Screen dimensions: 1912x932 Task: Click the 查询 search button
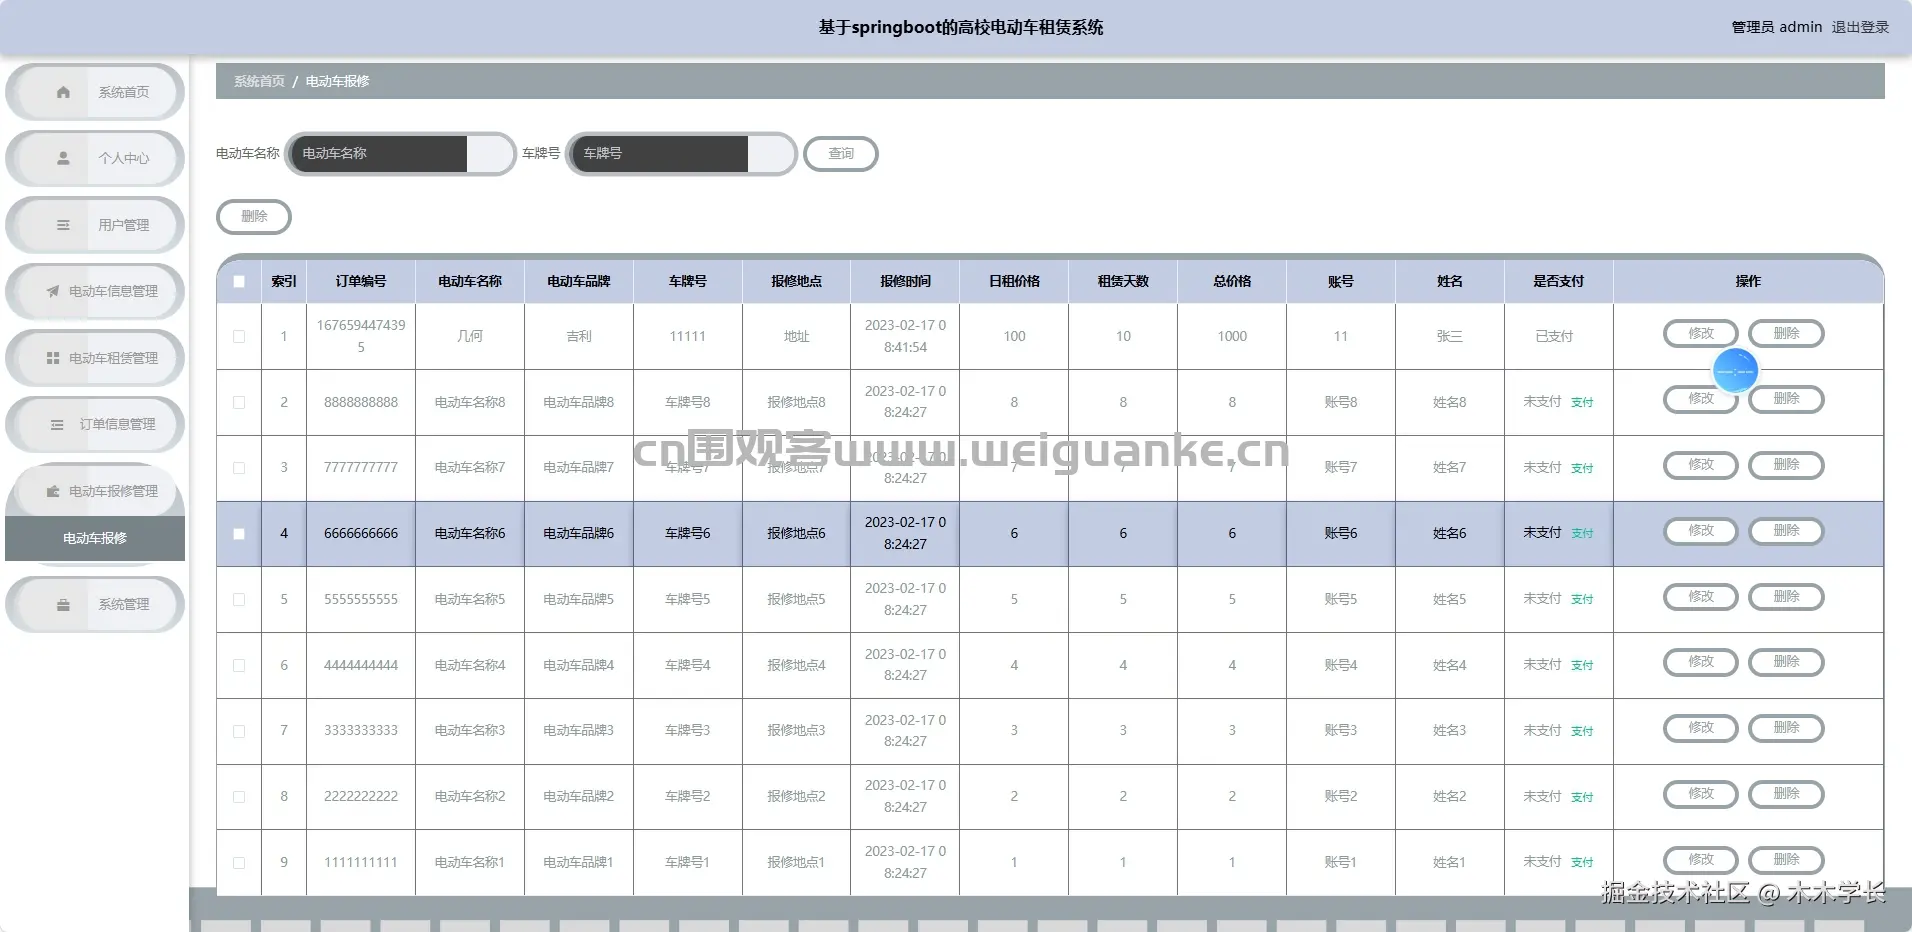pos(841,154)
